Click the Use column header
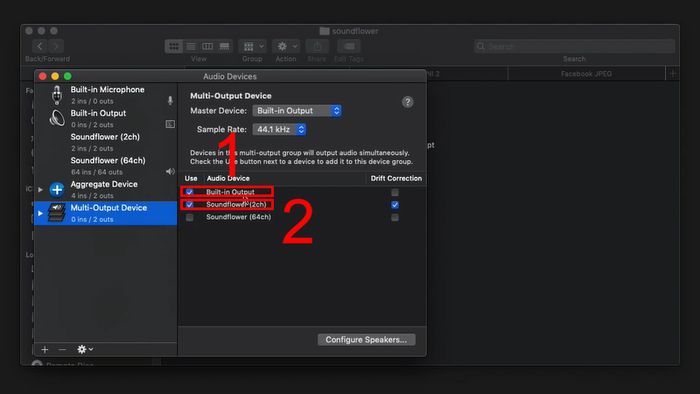The image size is (700, 394). click(x=191, y=178)
